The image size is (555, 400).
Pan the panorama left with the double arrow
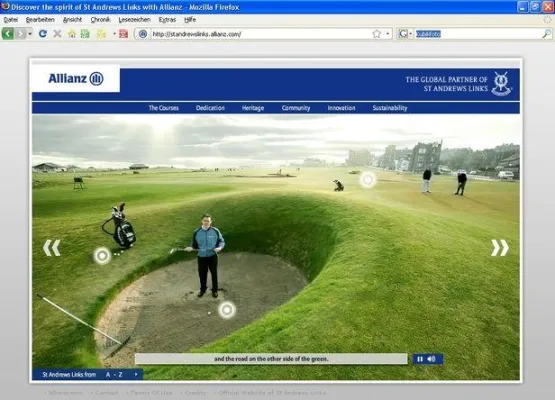pyautogui.click(x=52, y=248)
